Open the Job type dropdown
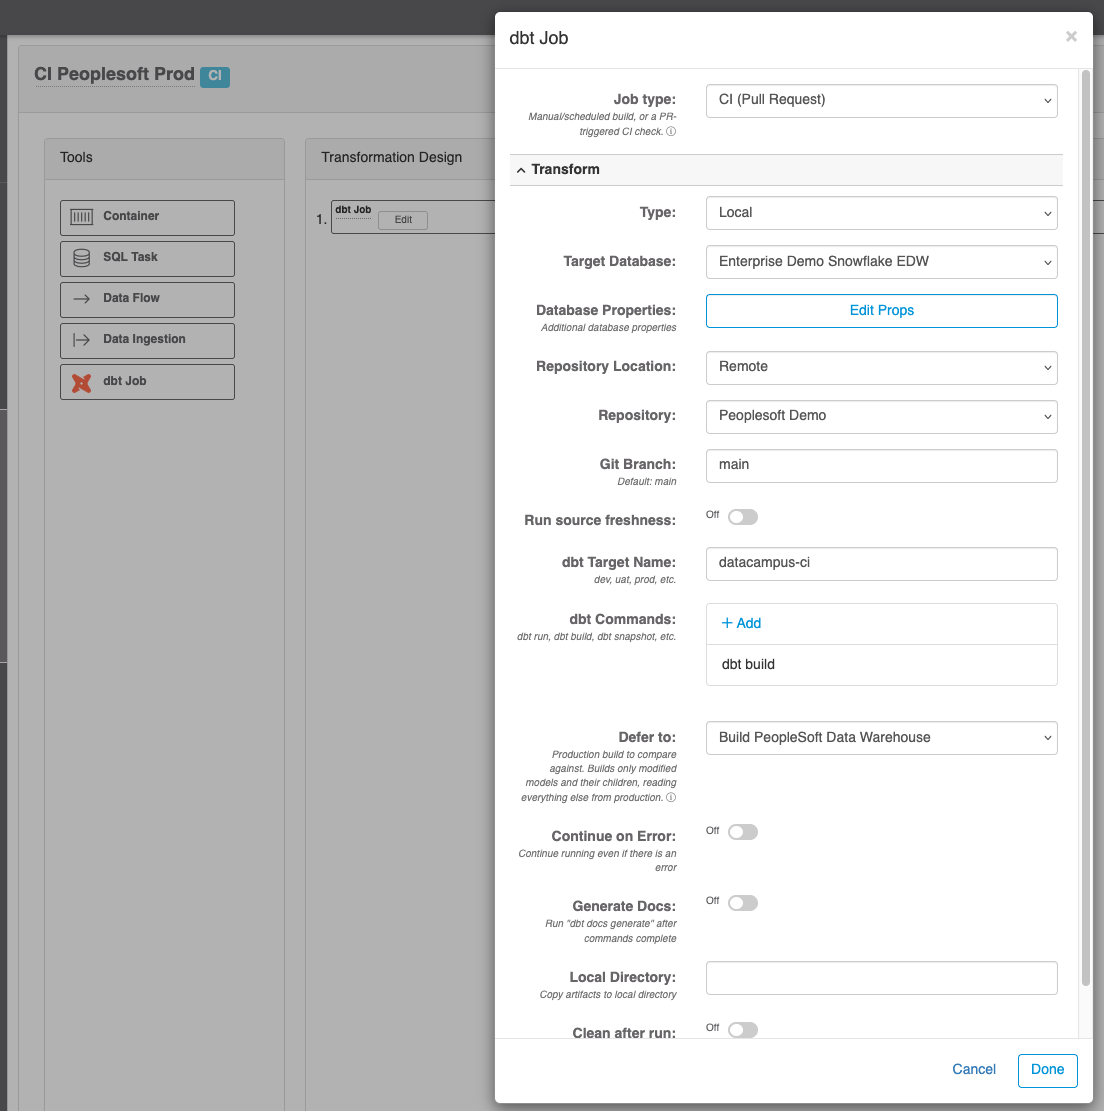Image resolution: width=1104 pixels, height=1111 pixels. click(x=881, y=101)
